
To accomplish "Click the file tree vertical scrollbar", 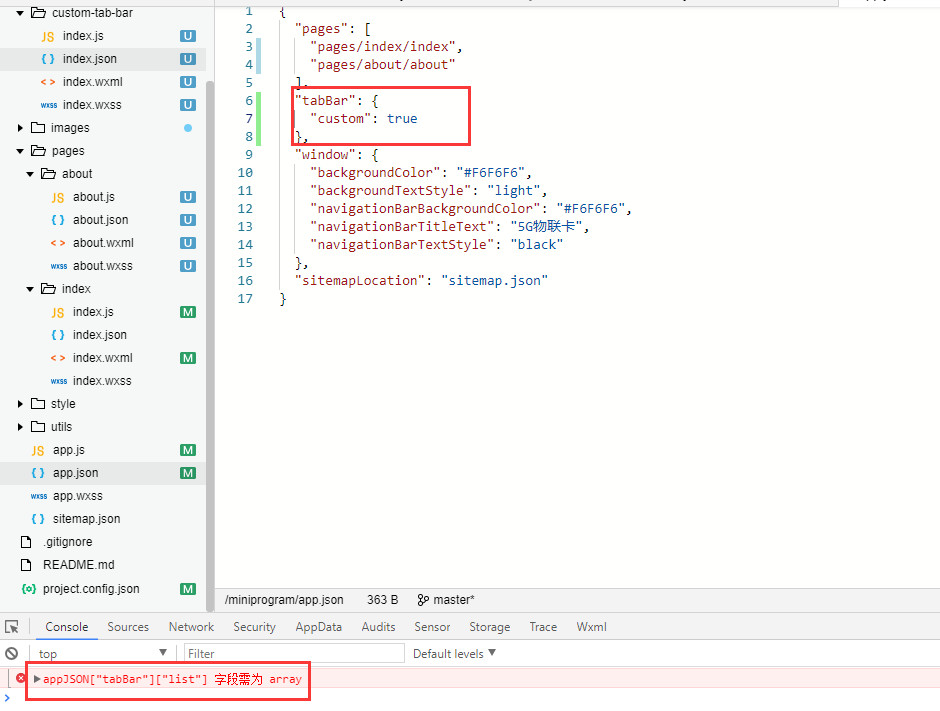I will (210, 300).
